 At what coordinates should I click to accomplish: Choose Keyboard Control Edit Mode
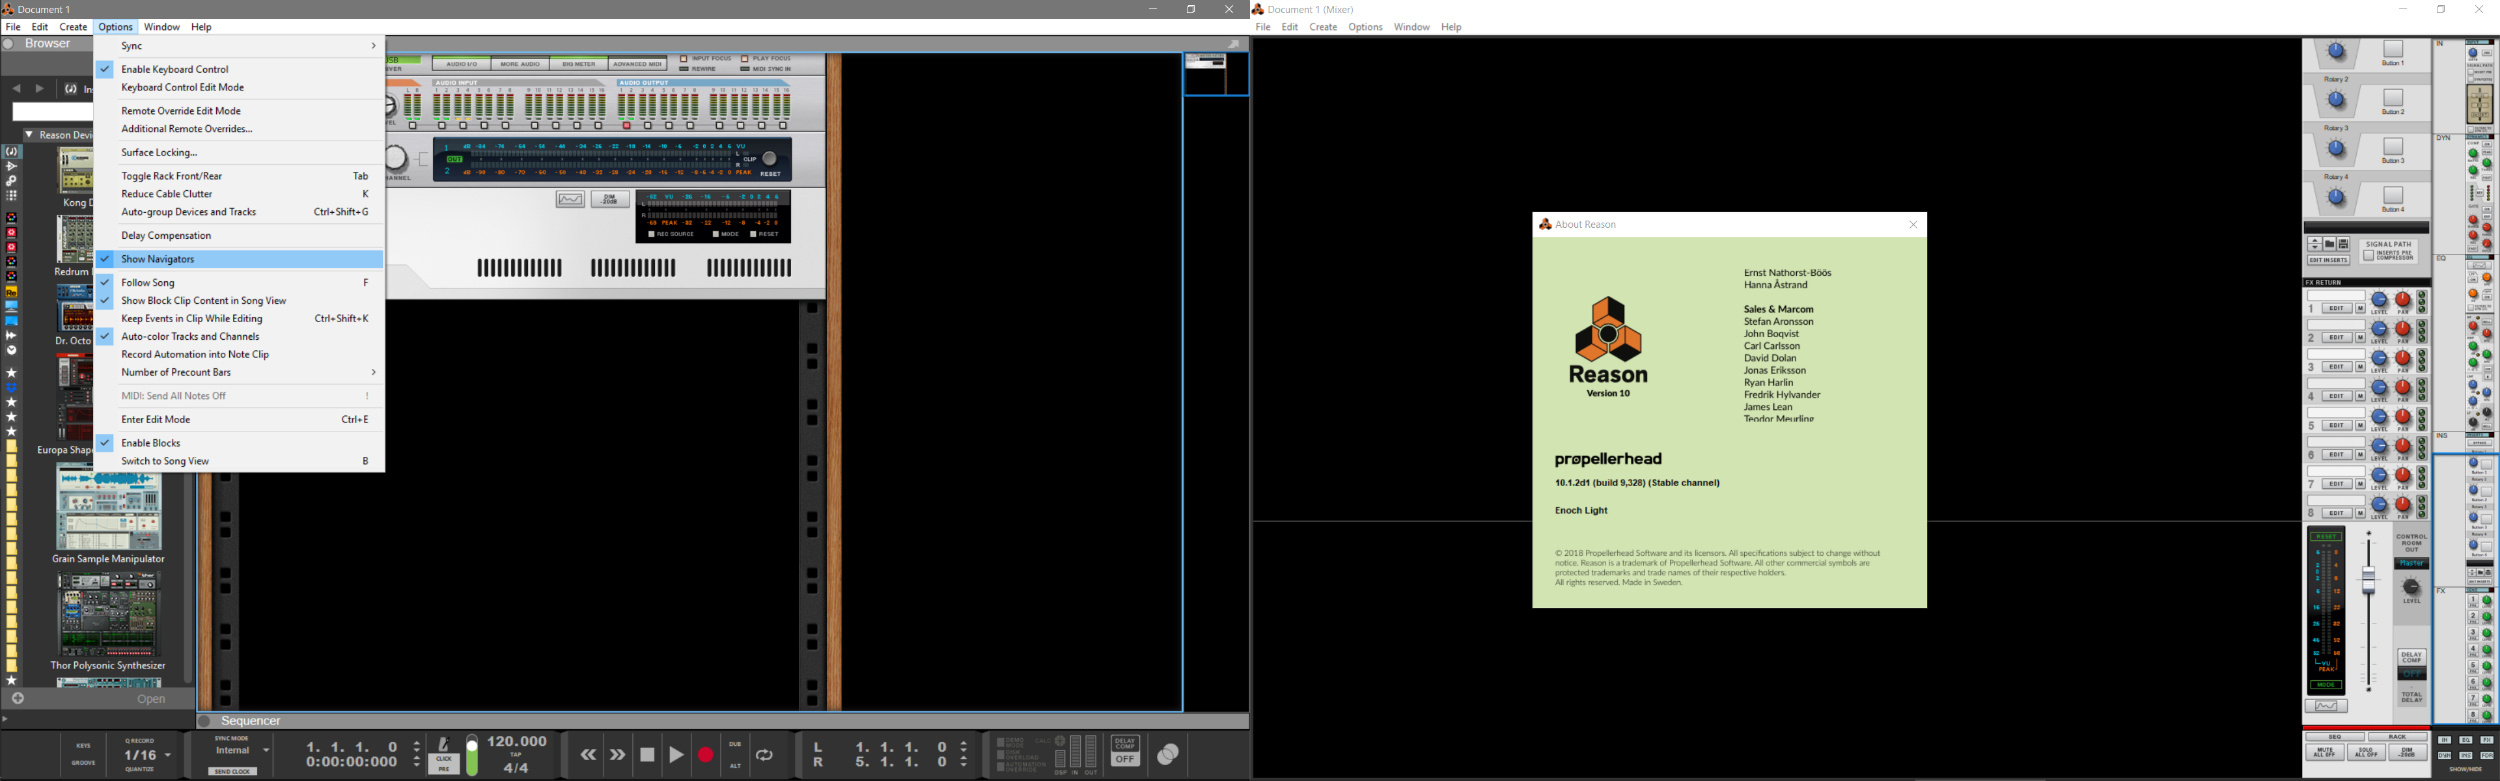coord(239,87)
